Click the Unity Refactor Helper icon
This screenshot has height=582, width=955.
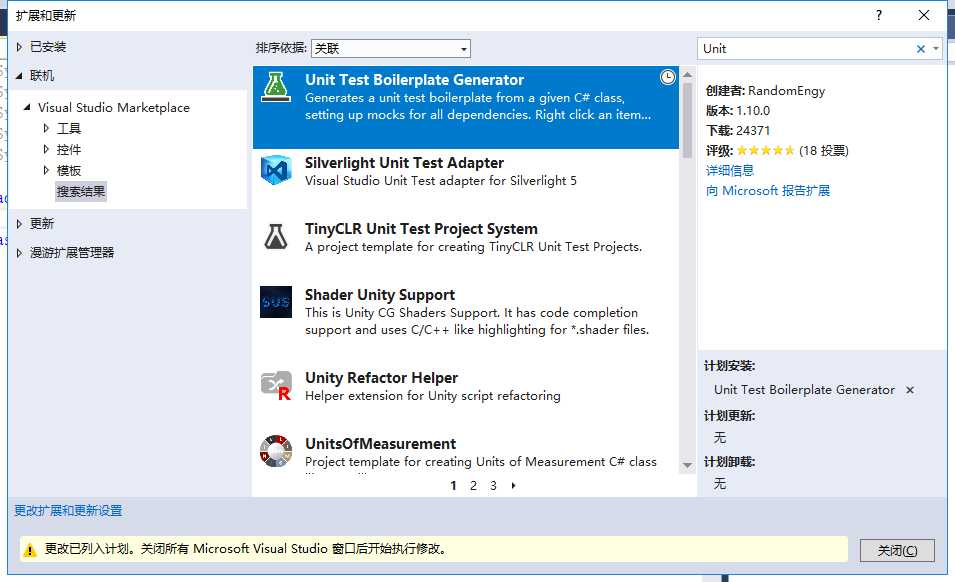(276, 385)
